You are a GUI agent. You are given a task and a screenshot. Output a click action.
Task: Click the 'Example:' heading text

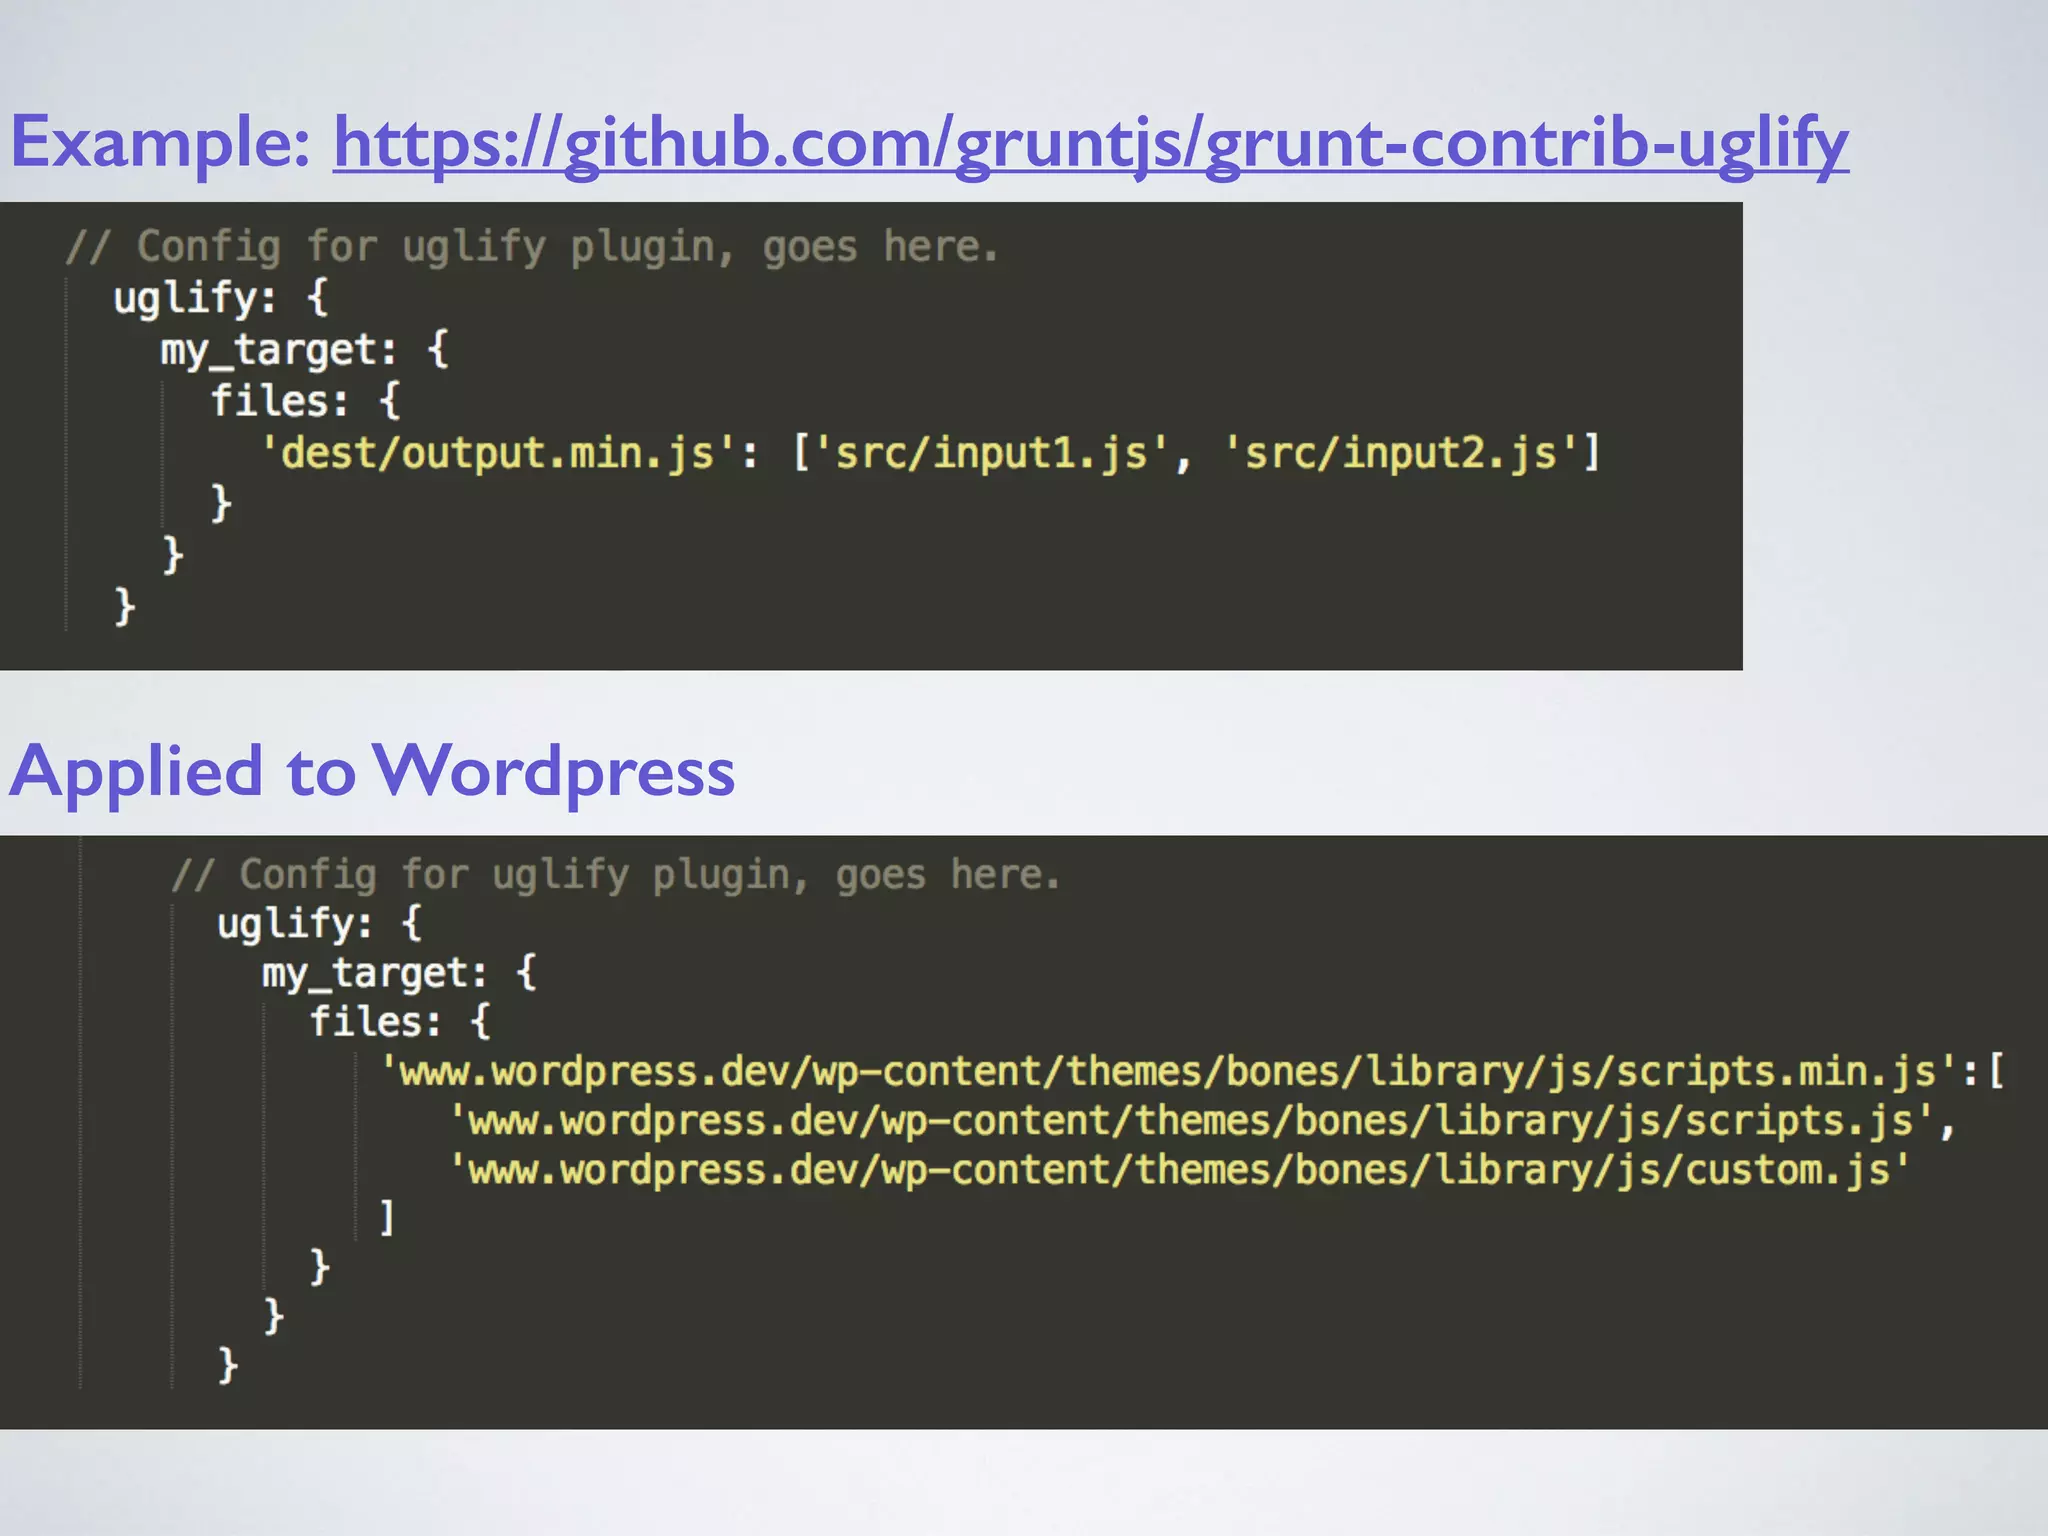coord(160,144)
